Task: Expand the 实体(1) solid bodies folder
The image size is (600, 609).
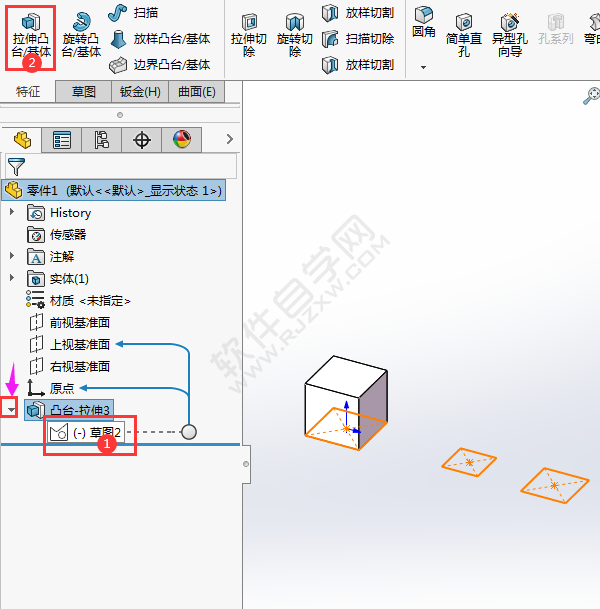Action: click(12, 278)
